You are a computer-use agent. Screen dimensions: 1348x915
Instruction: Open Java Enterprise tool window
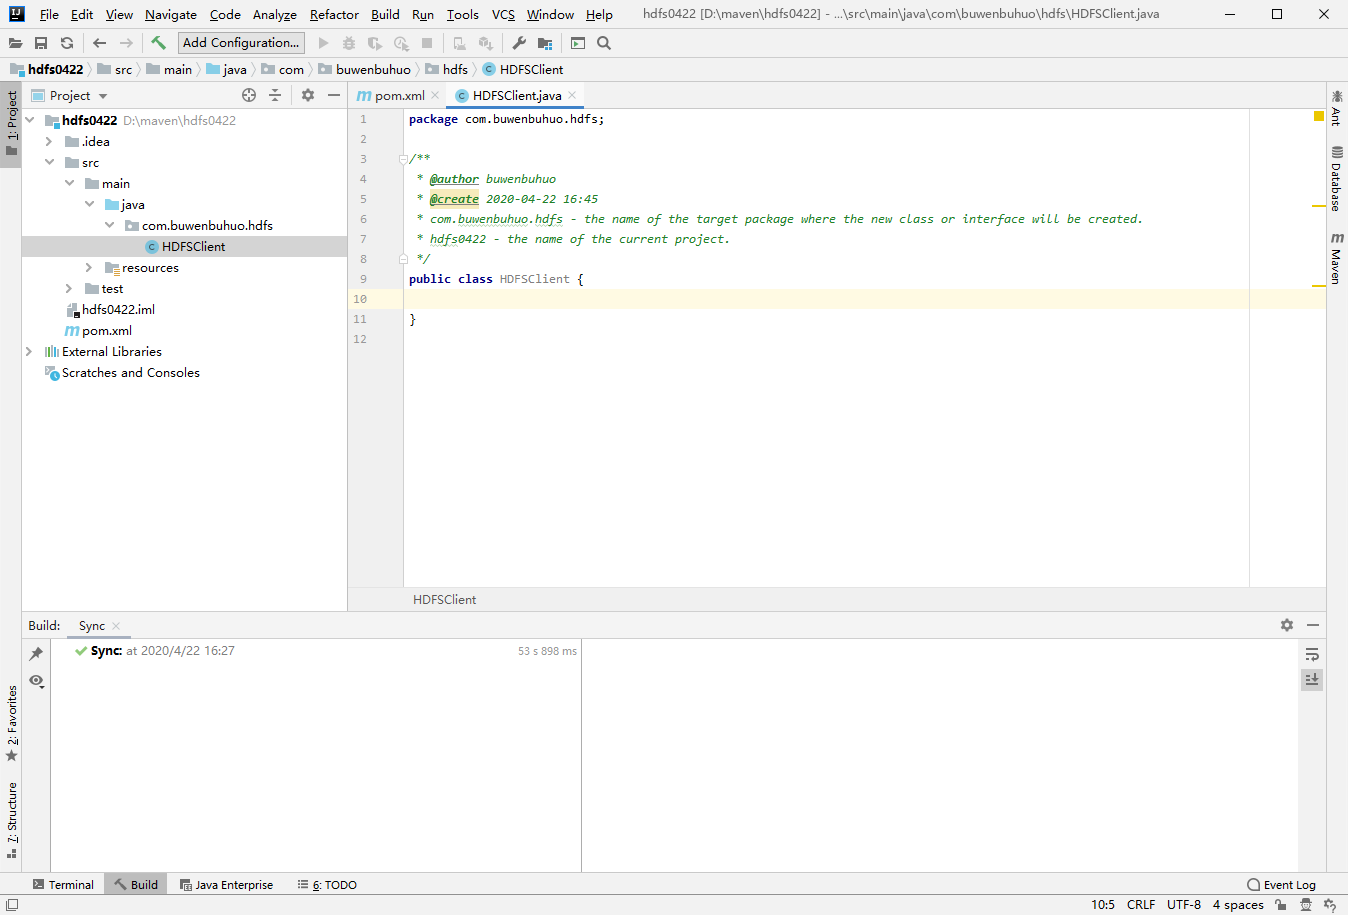point(226,884)
